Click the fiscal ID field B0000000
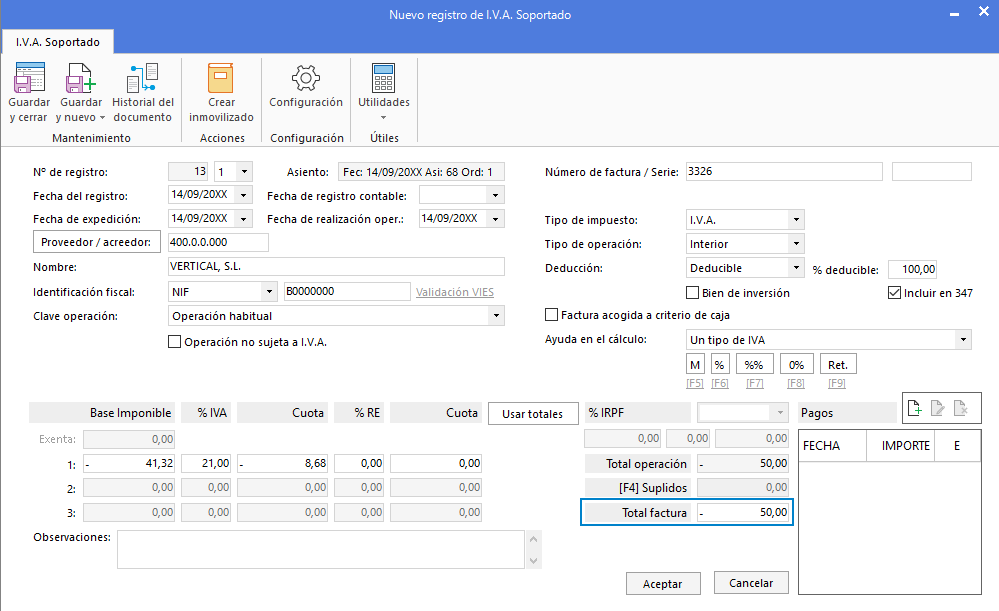Viewport: 999px width, 611px height. 347,291
